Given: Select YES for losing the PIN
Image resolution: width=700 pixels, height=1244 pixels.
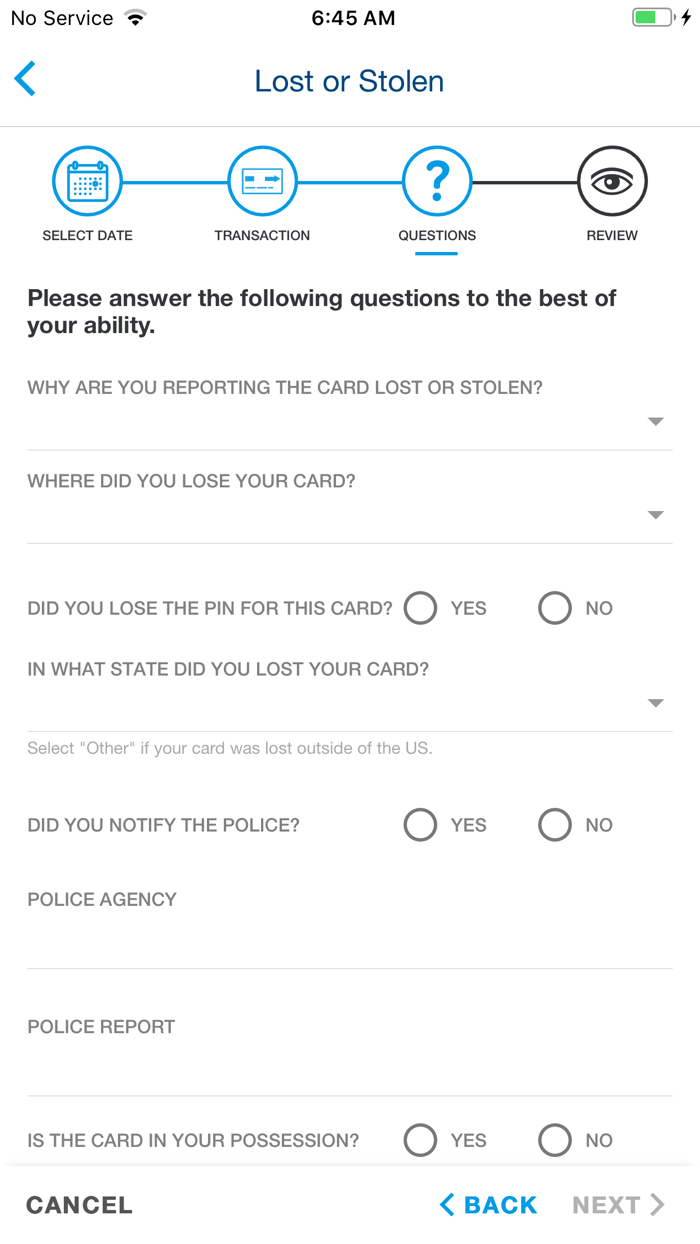Looking at the screenshot, I should pyautogui.click(x=420, y=608).
